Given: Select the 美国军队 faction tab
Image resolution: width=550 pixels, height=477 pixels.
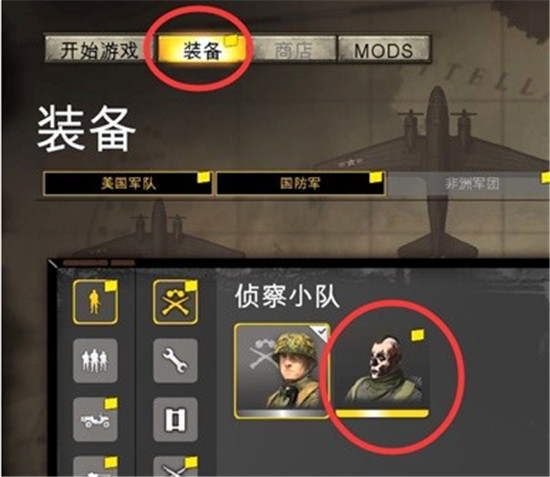Looking at the screenshot, I should (x=128, y=183).
